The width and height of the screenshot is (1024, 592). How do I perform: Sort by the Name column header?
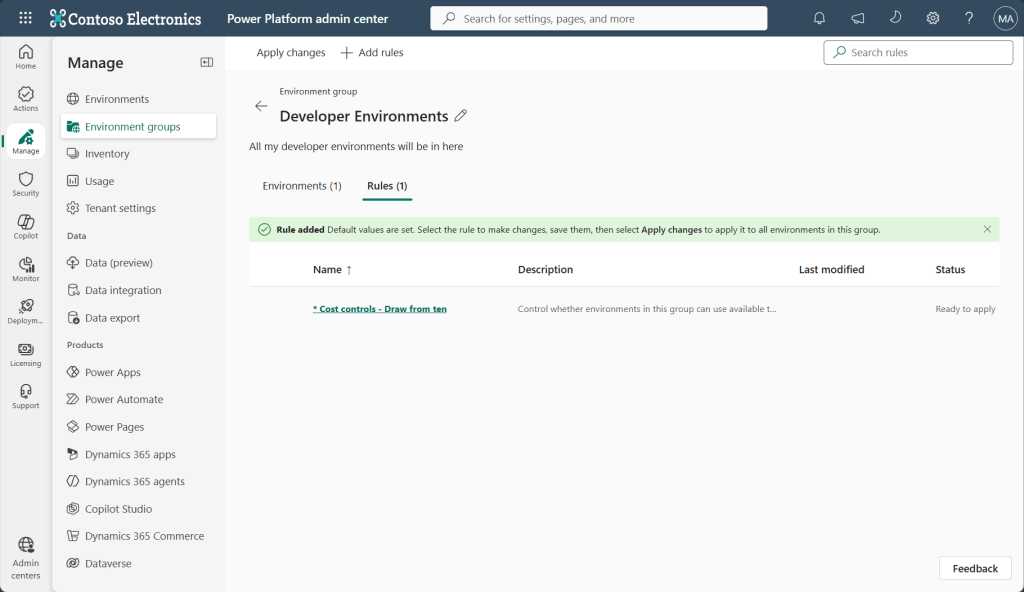(x=332, y=269)
